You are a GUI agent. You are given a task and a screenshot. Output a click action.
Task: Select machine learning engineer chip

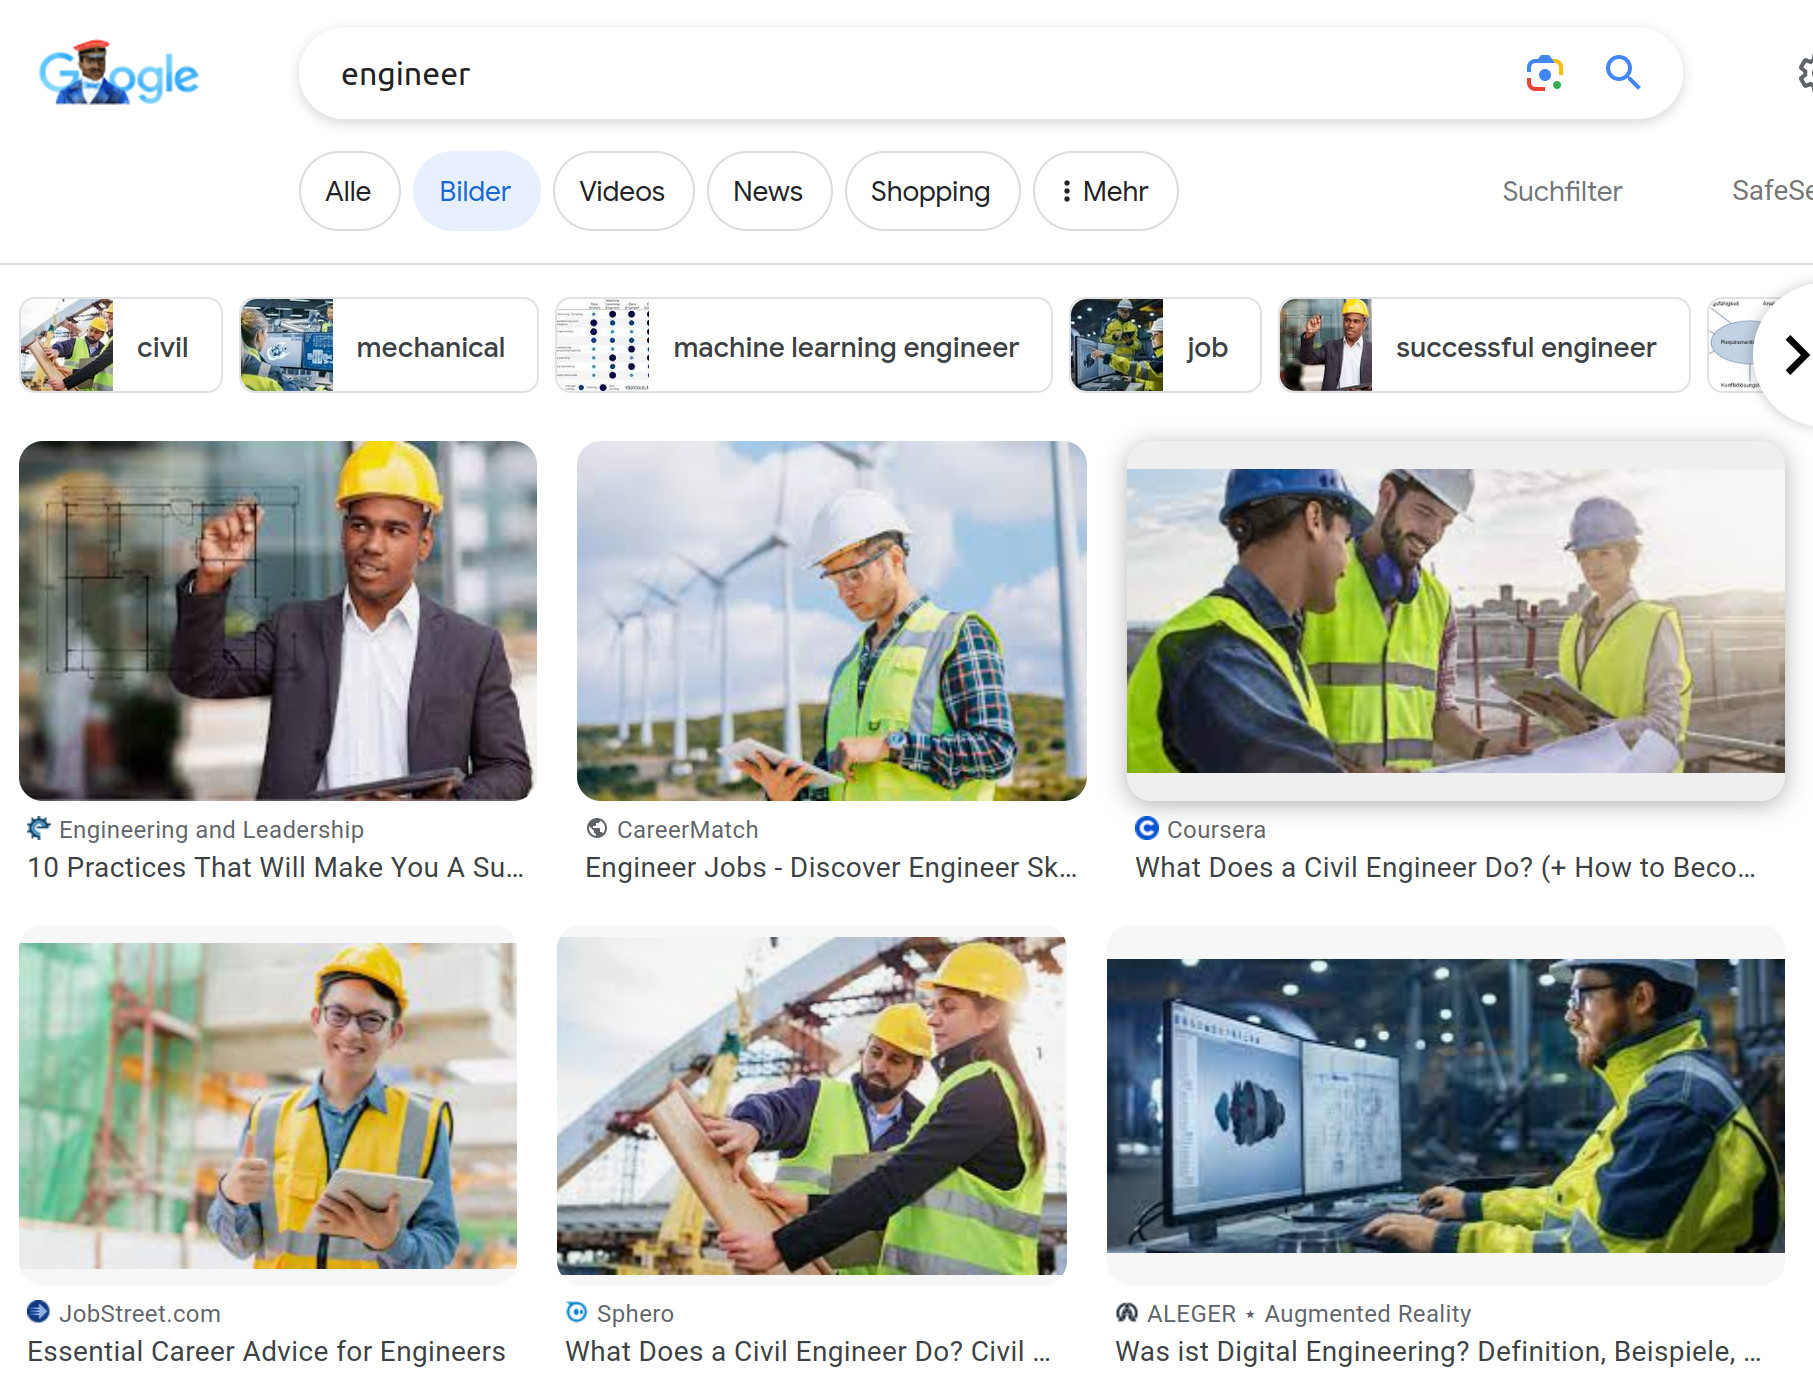(803, 346)
